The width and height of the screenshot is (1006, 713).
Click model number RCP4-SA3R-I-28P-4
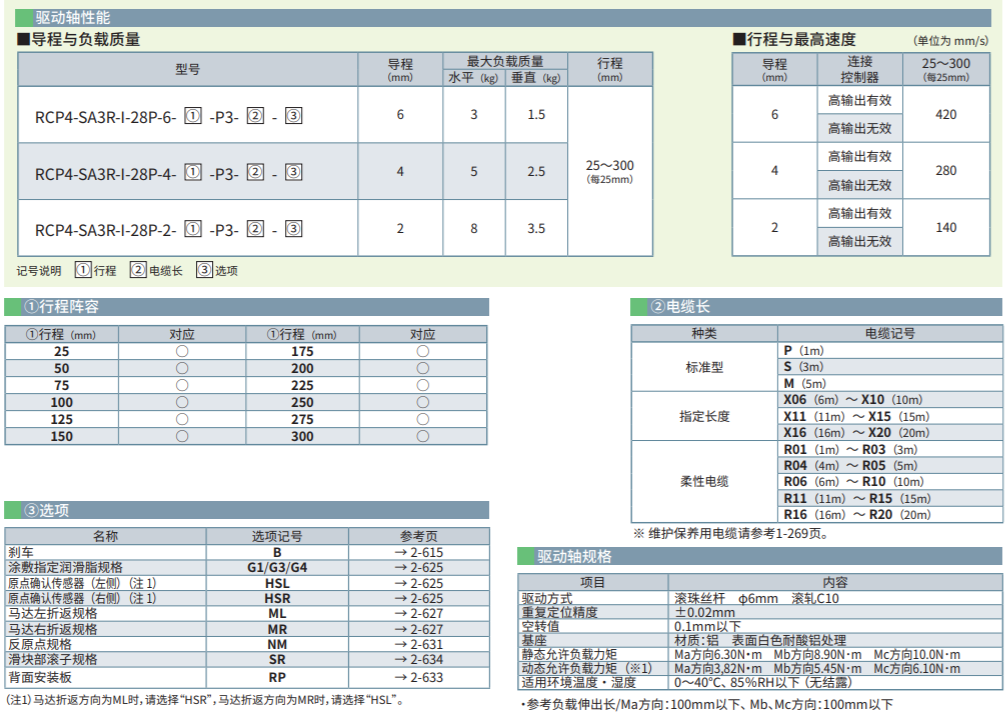169,173
